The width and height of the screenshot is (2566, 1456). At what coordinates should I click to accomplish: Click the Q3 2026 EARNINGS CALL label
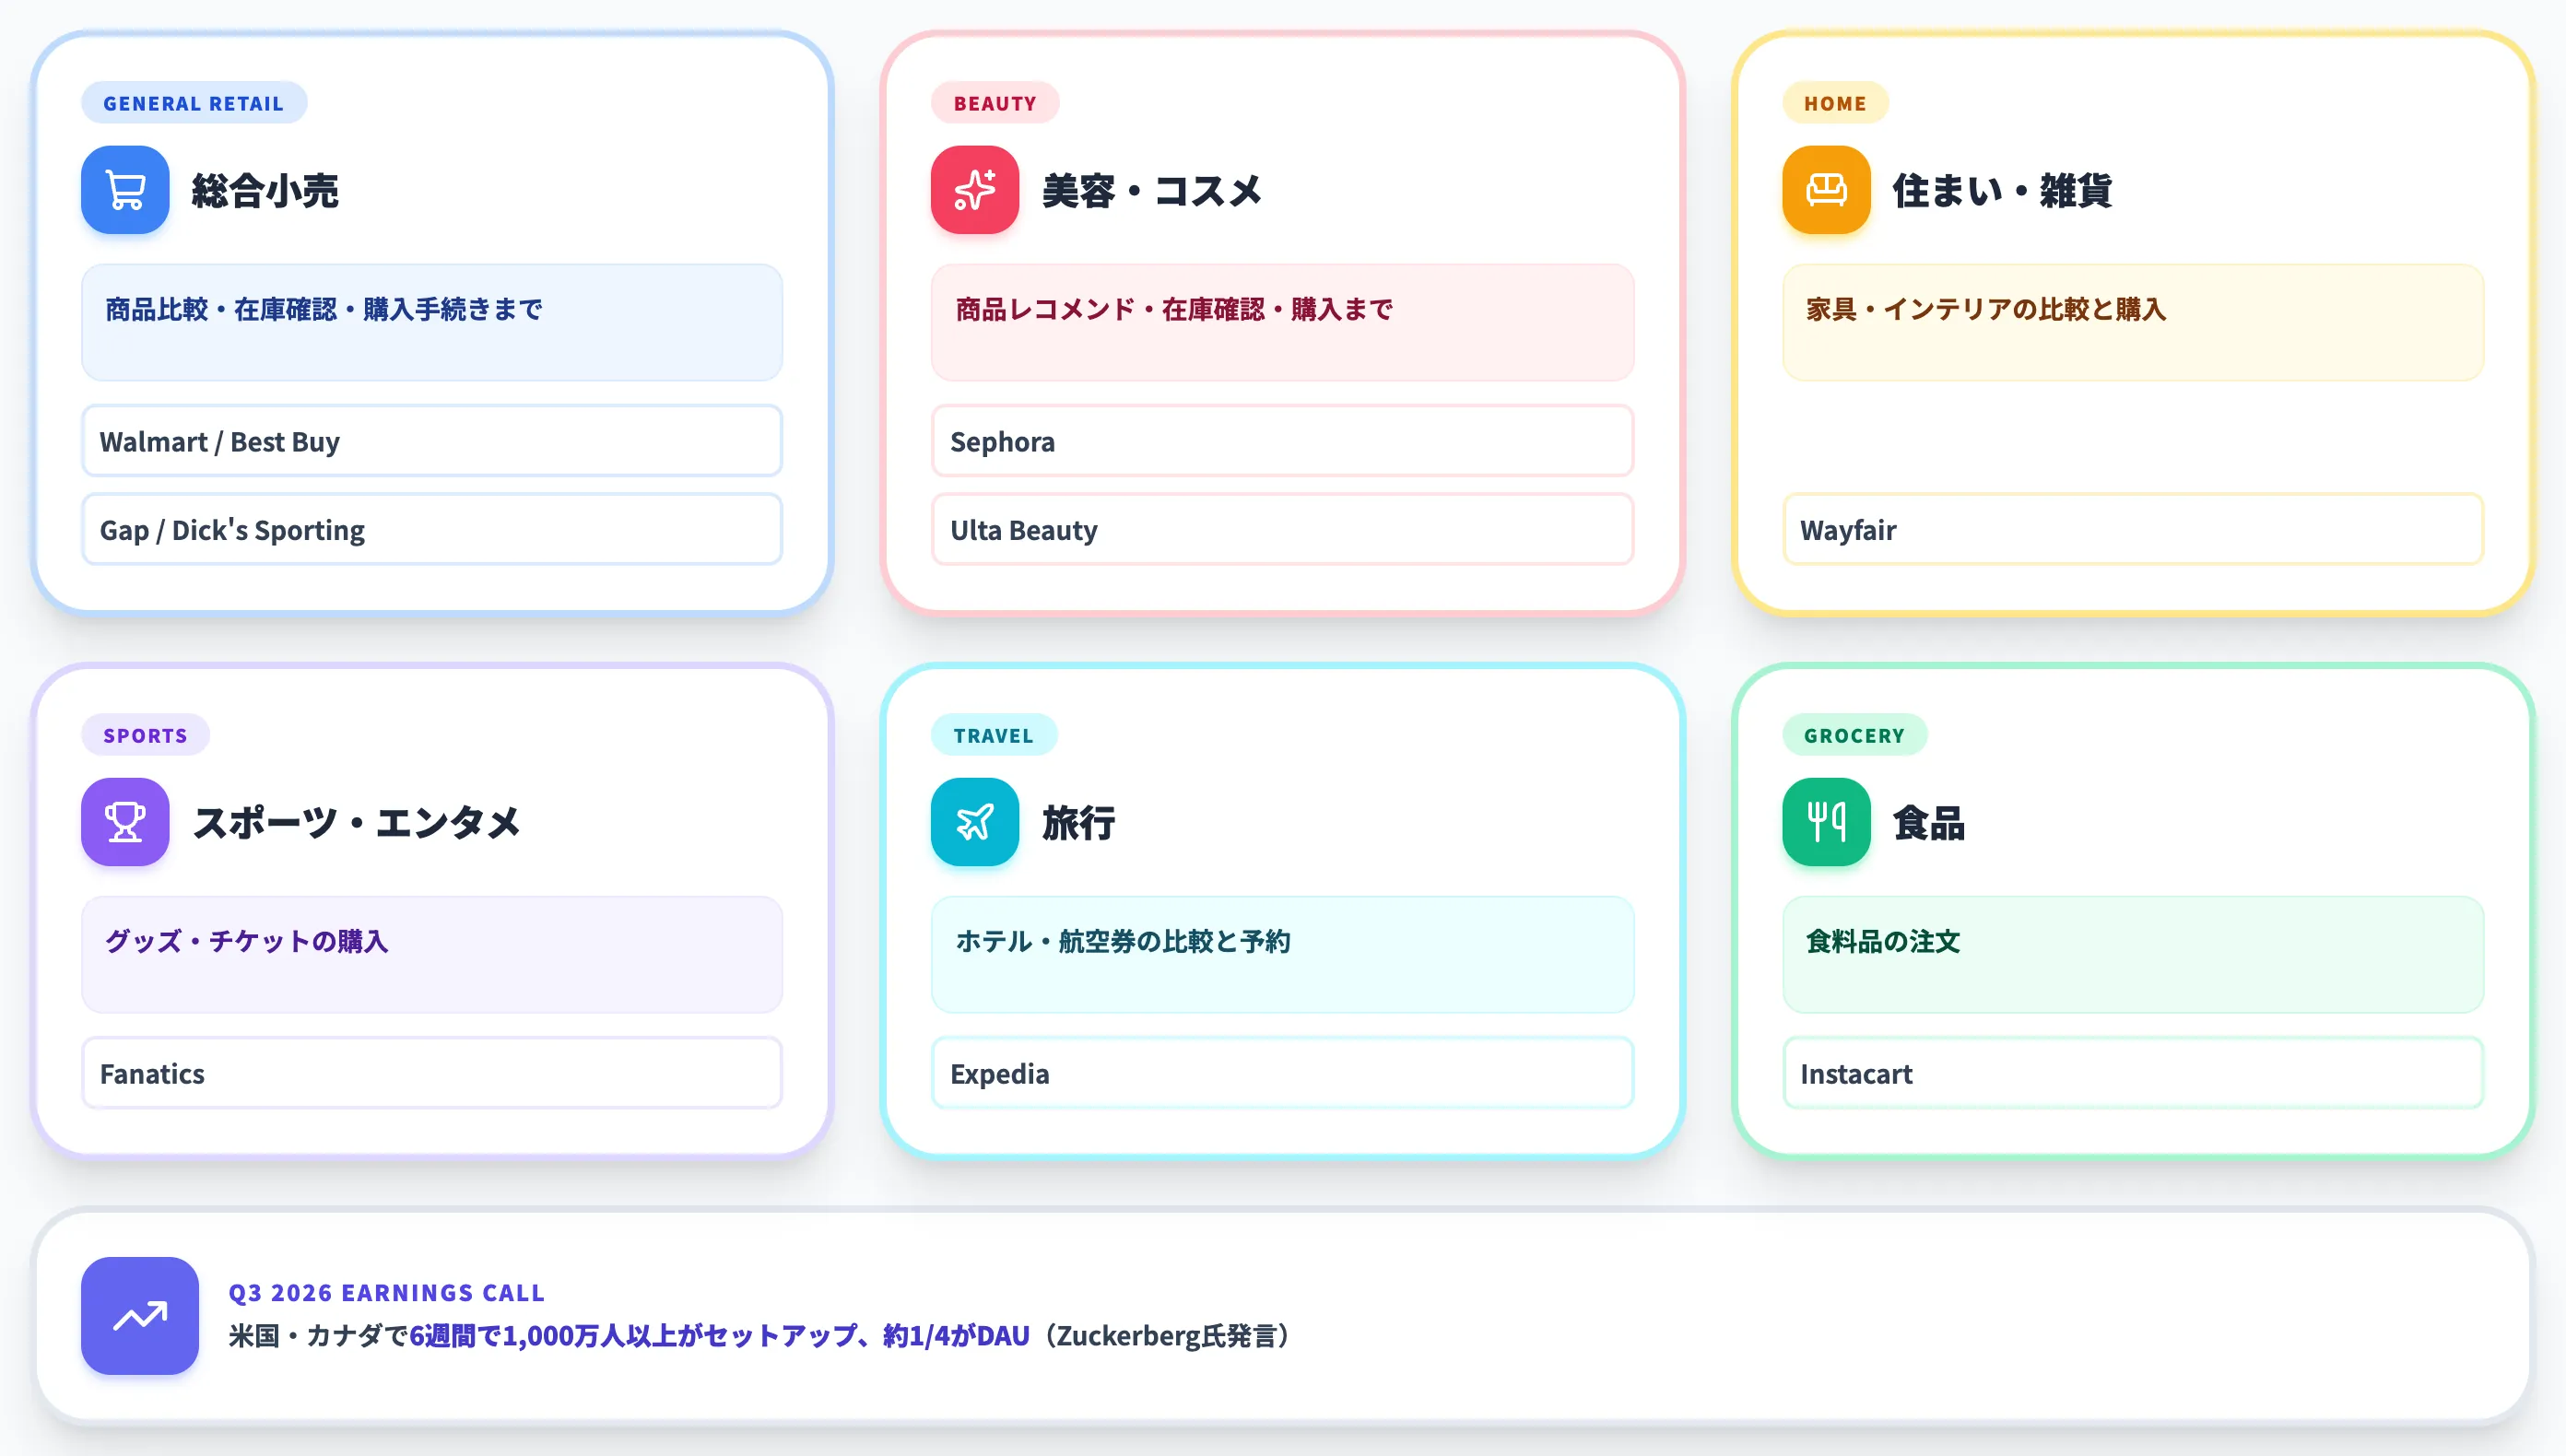pyautogui.click(x=387, y=1293)
